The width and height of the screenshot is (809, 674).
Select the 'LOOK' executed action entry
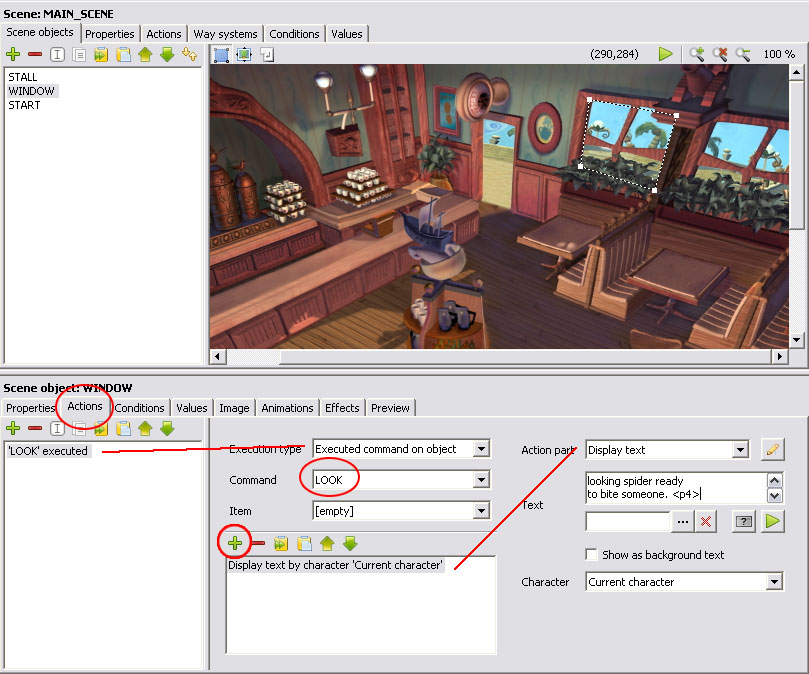tap(48, 451)
